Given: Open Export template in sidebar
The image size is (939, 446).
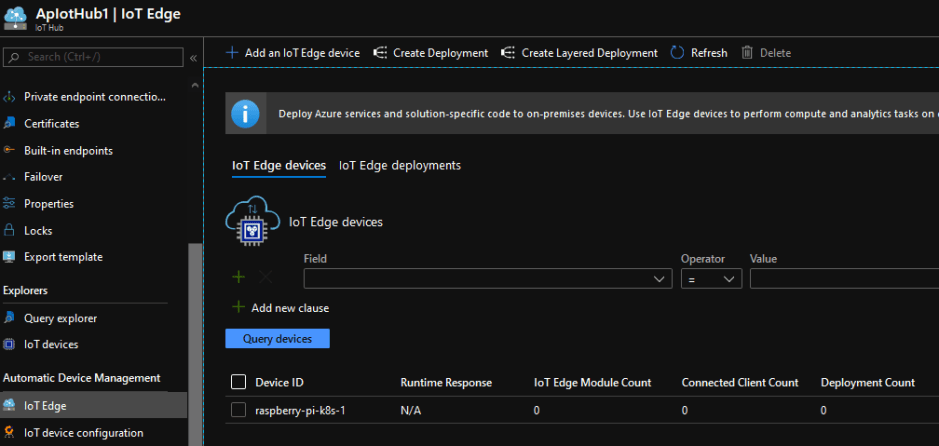Looking at the screenshot, I should tap(63, 257).
